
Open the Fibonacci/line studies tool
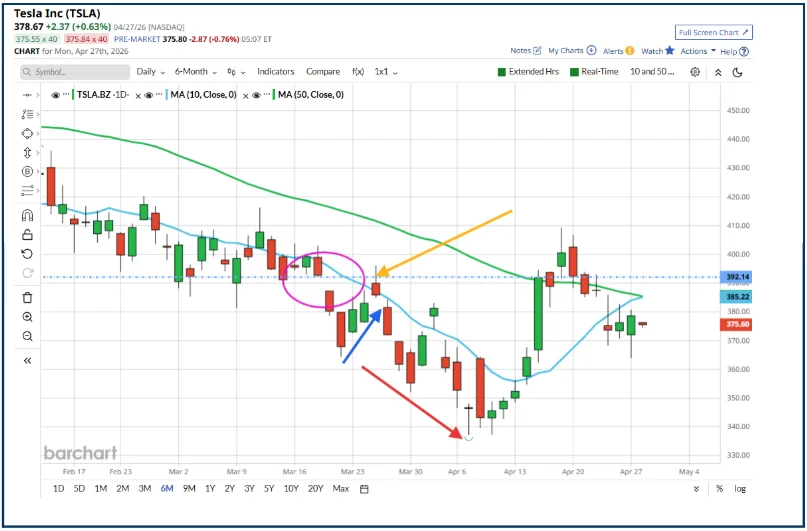click(28, 114)
